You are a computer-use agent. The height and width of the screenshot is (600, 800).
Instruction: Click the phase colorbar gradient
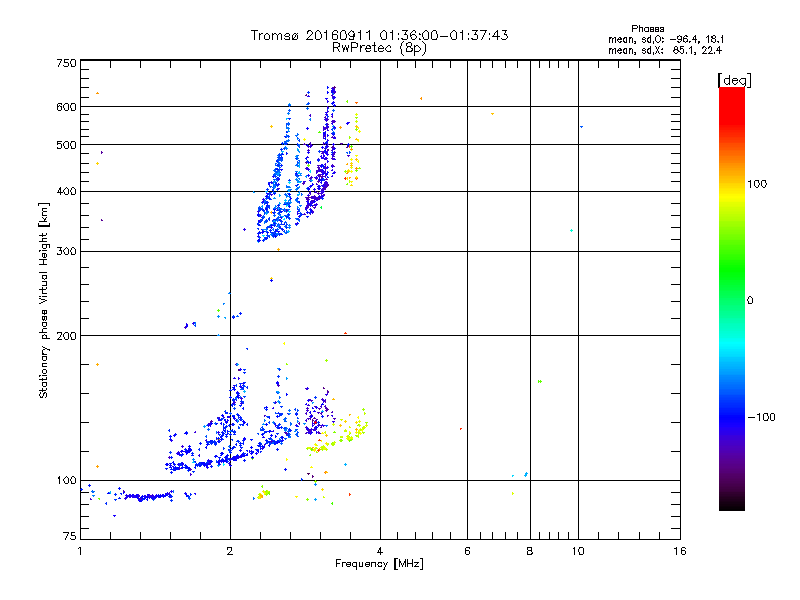pos(732,298)
